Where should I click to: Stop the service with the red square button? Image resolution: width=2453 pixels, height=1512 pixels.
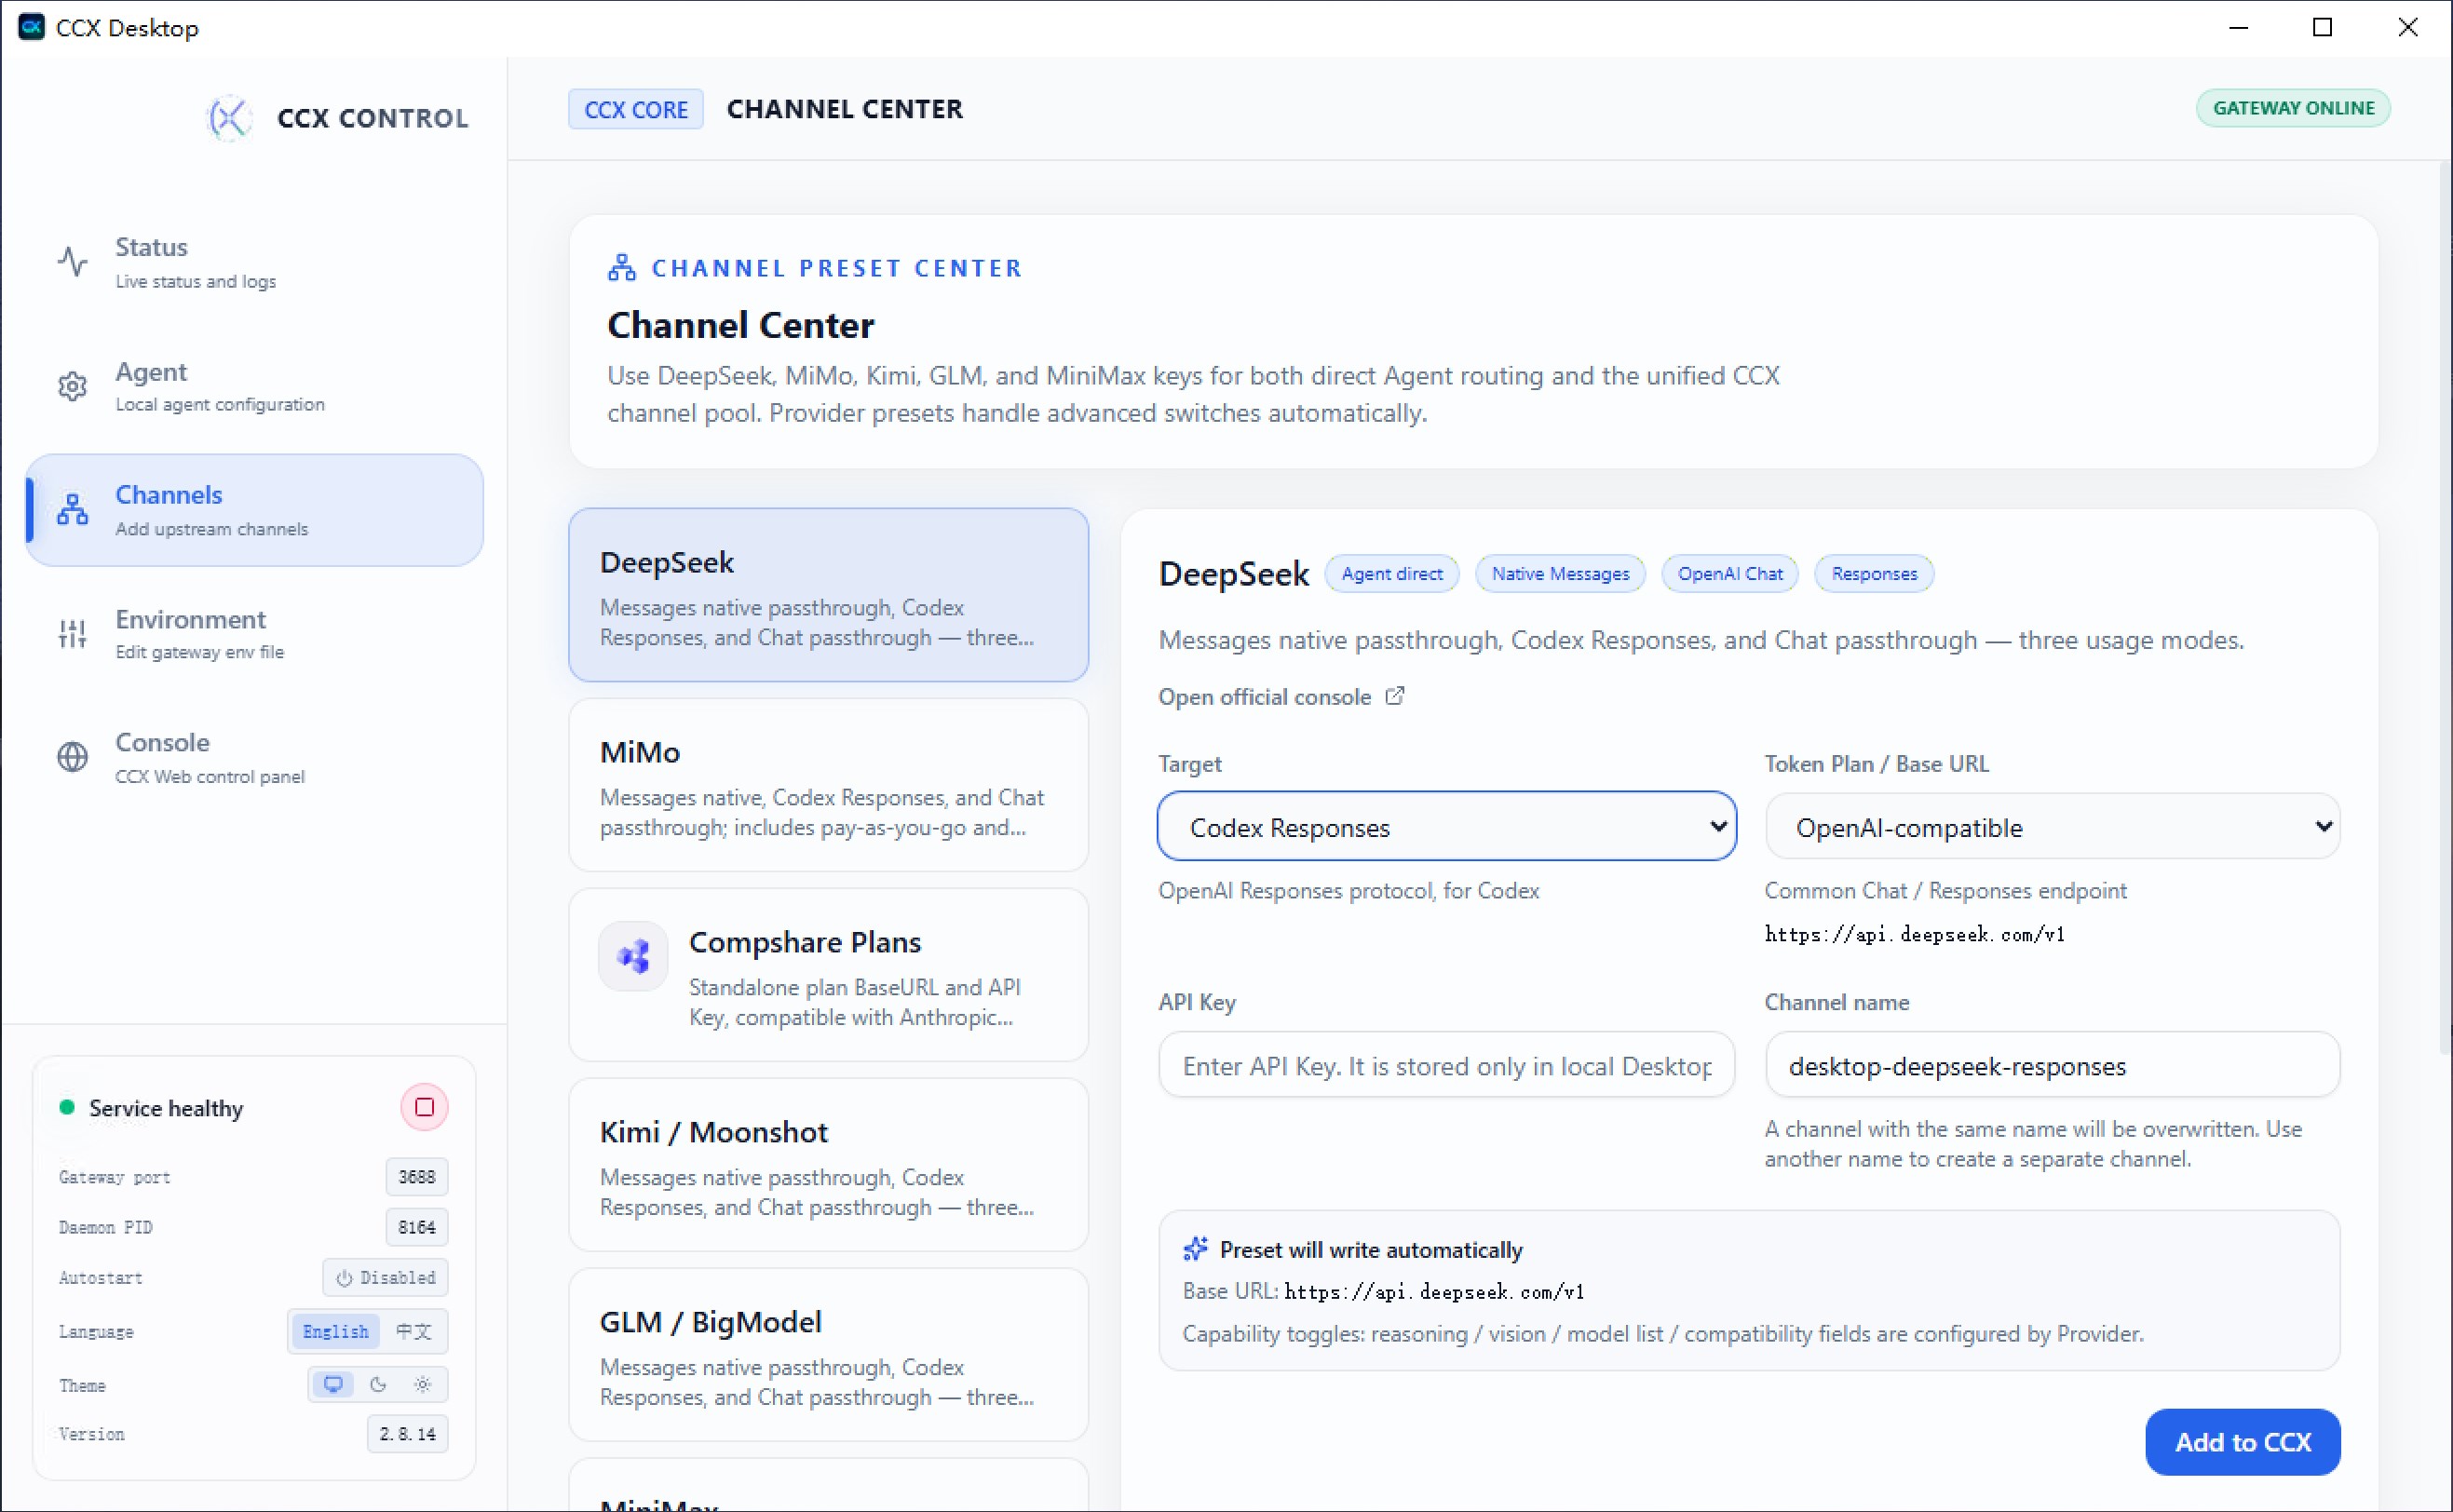click(424, 1107)
